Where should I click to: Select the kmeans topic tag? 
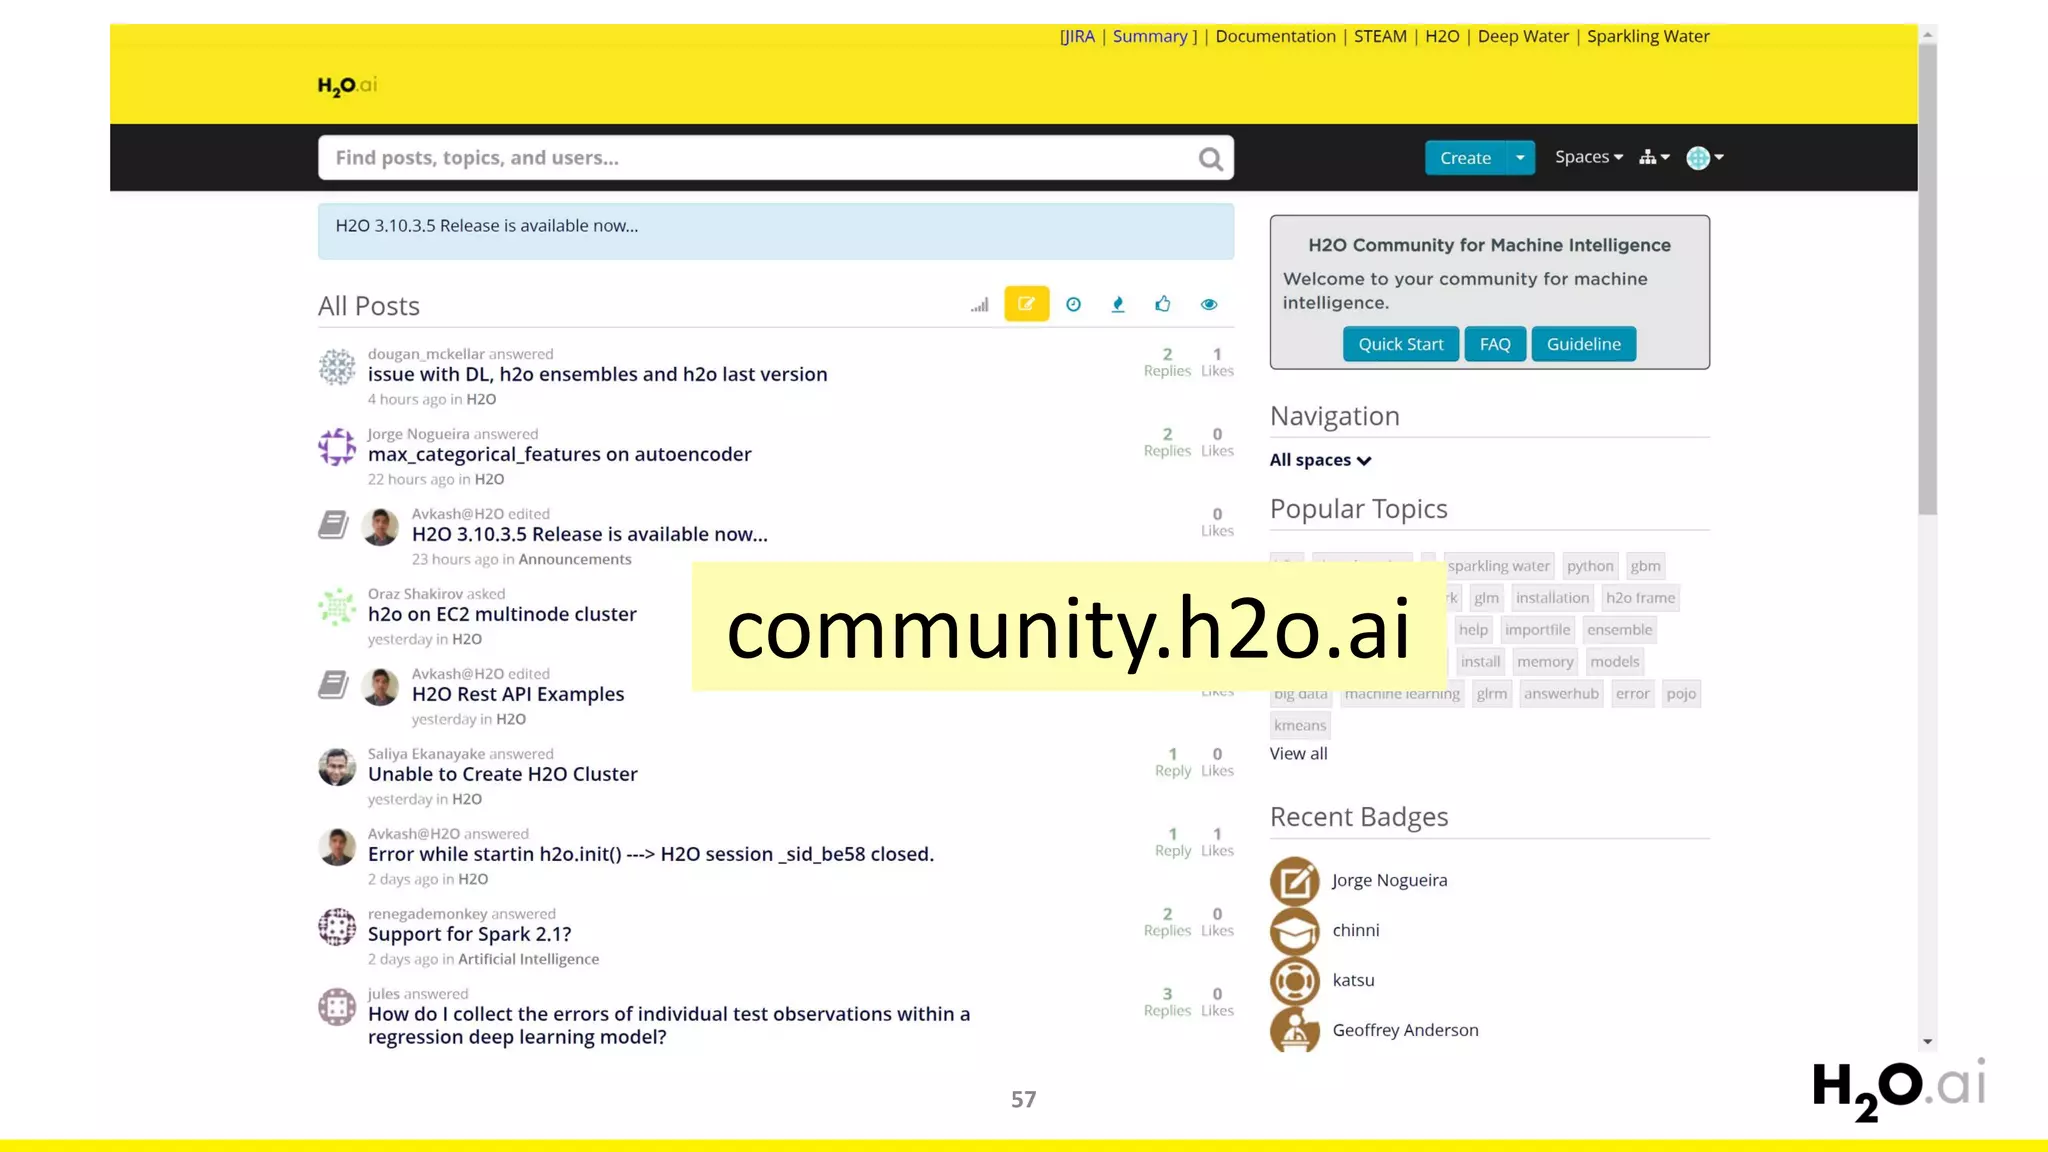point(1300,726)
